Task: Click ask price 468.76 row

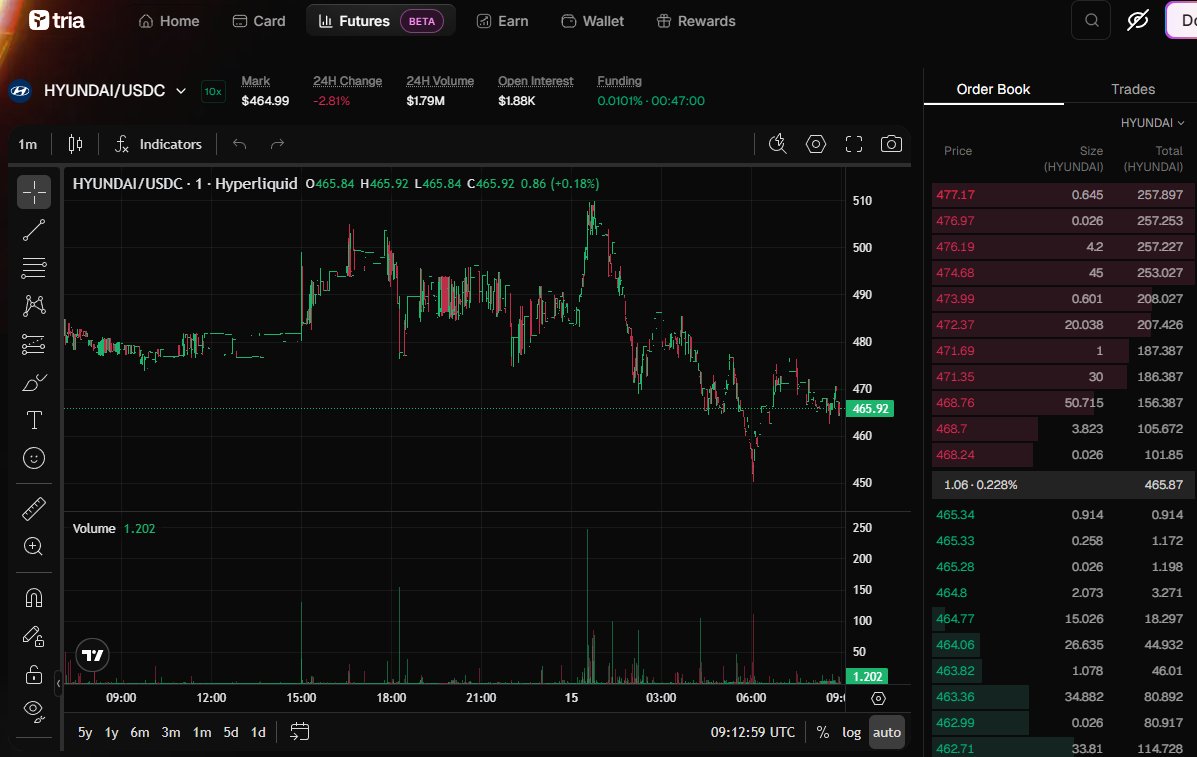Action: point(1063,402)
